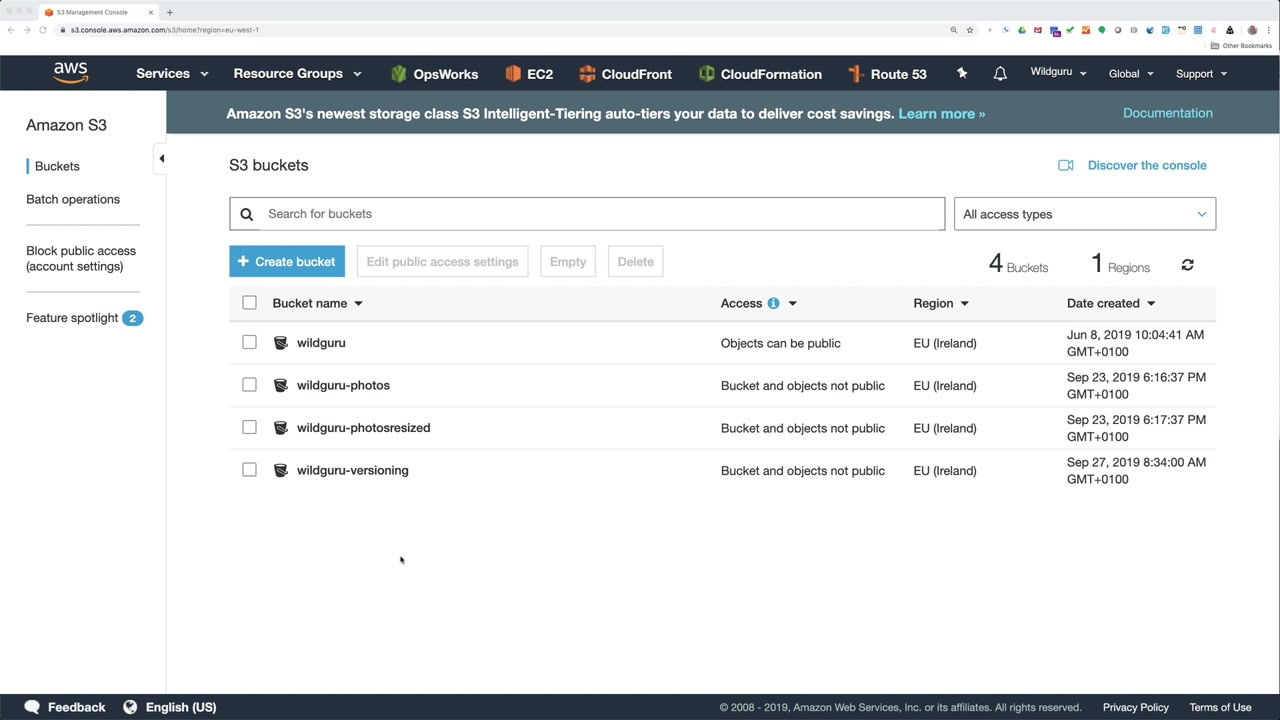
Task: Click the language globe icon
Action: point(130,707)
